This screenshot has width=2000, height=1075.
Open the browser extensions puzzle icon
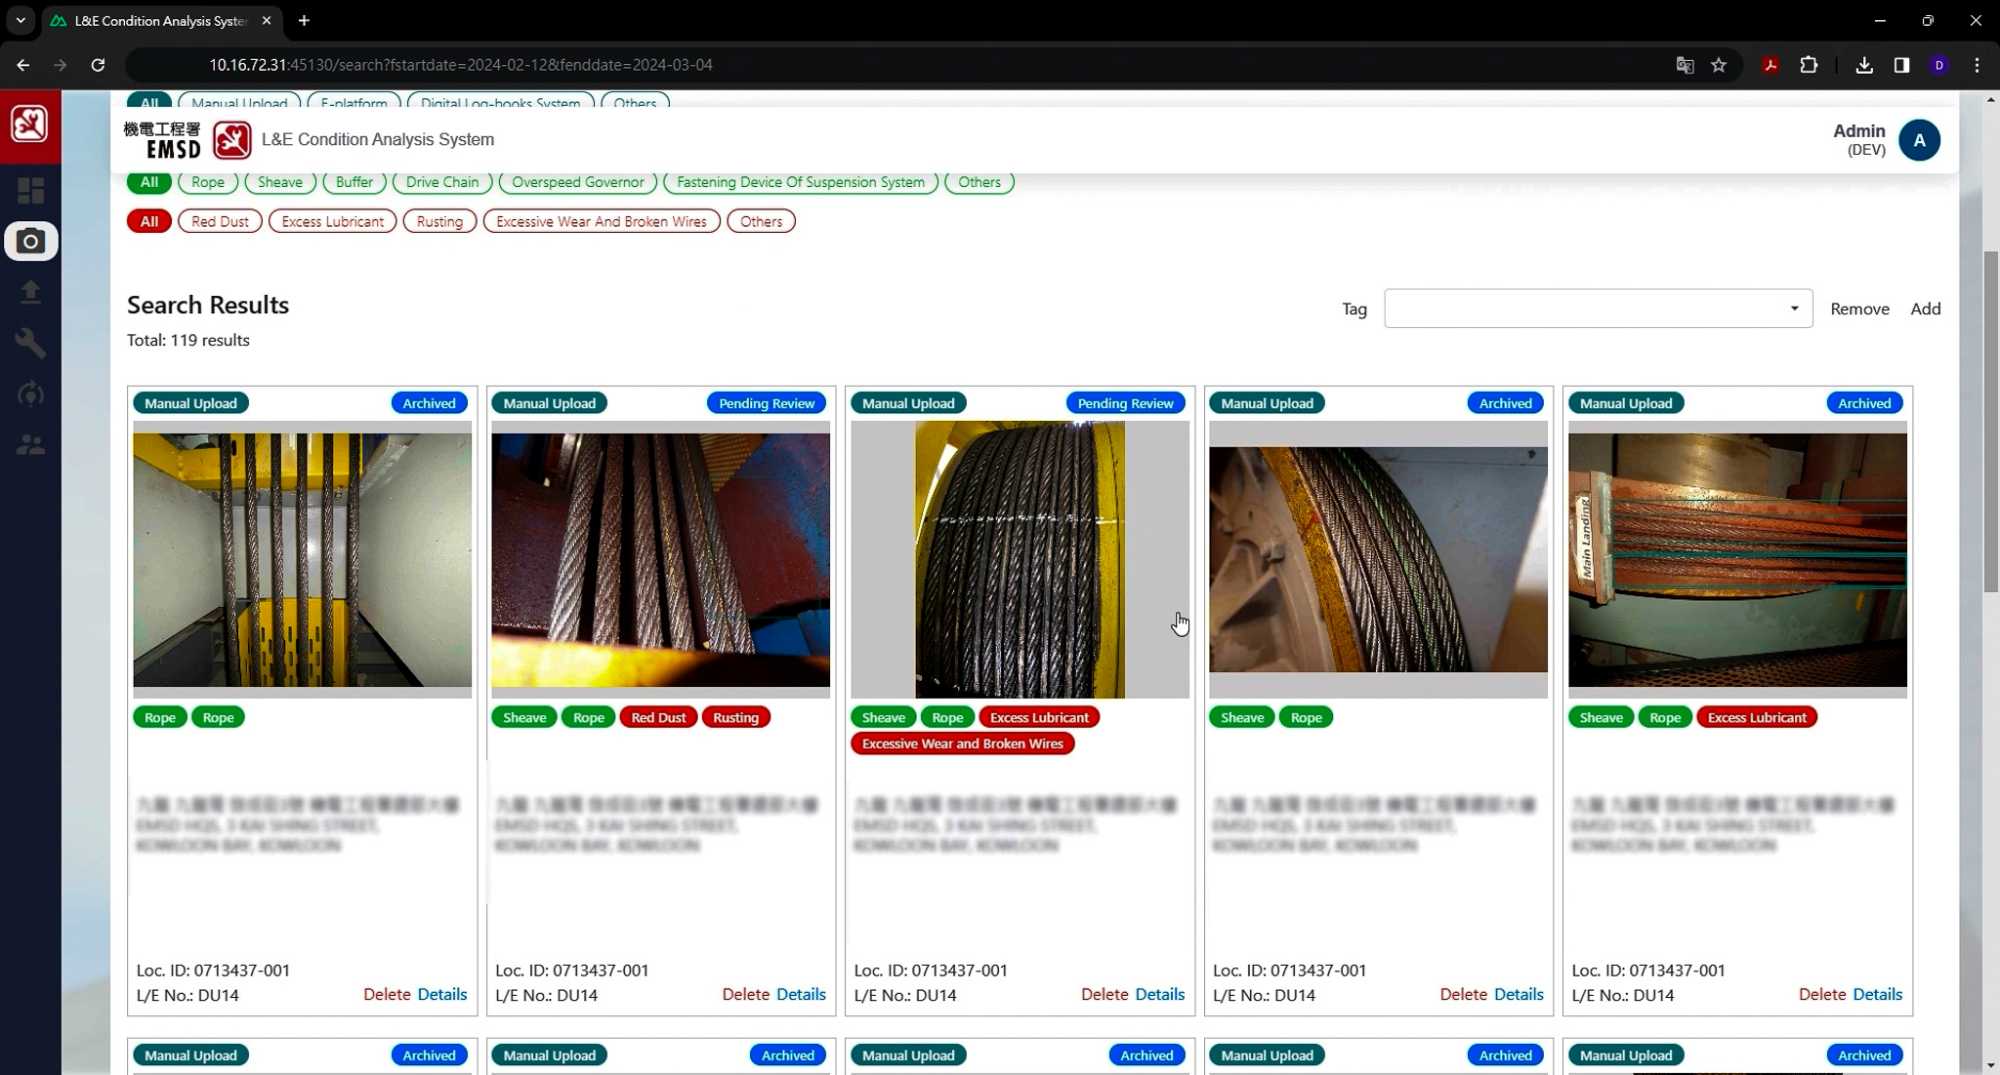pos(1808,65)
